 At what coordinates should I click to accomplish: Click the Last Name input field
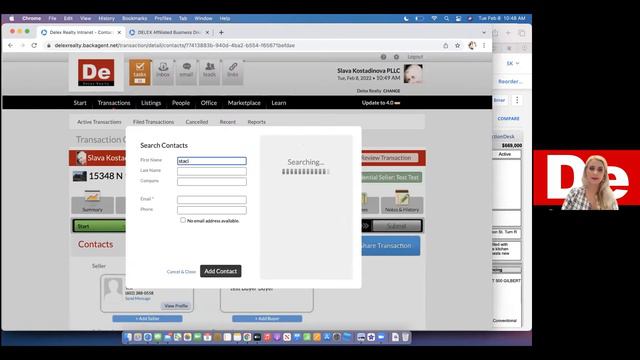click(212, 171)
